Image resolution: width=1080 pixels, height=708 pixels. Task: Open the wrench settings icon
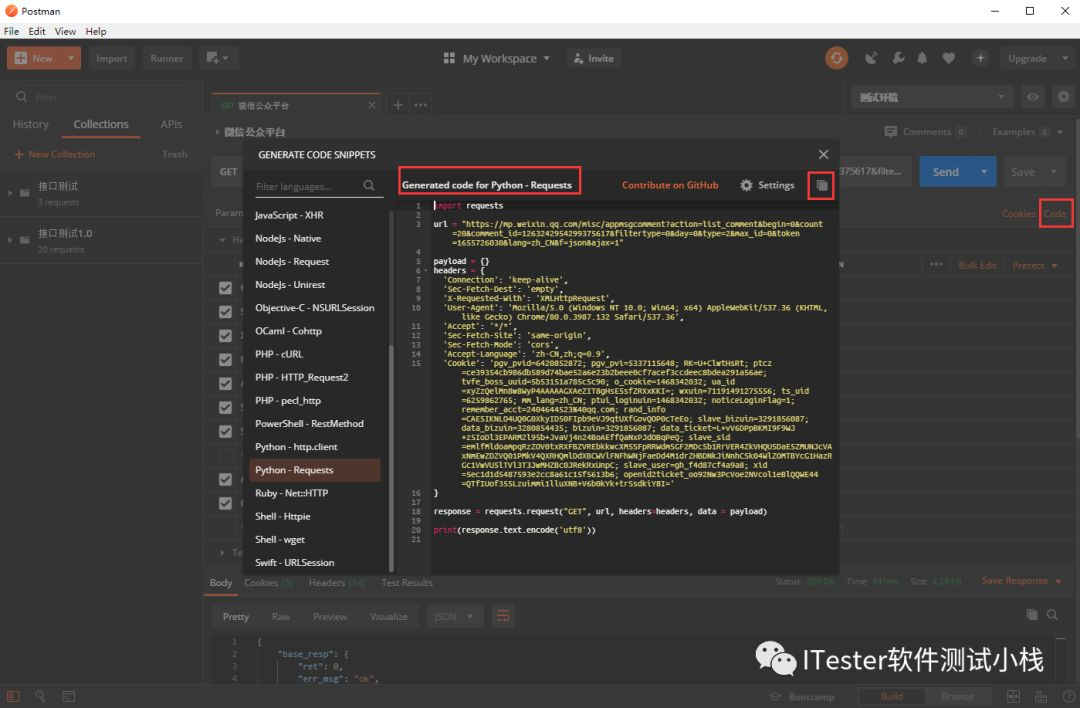(898, 59)
